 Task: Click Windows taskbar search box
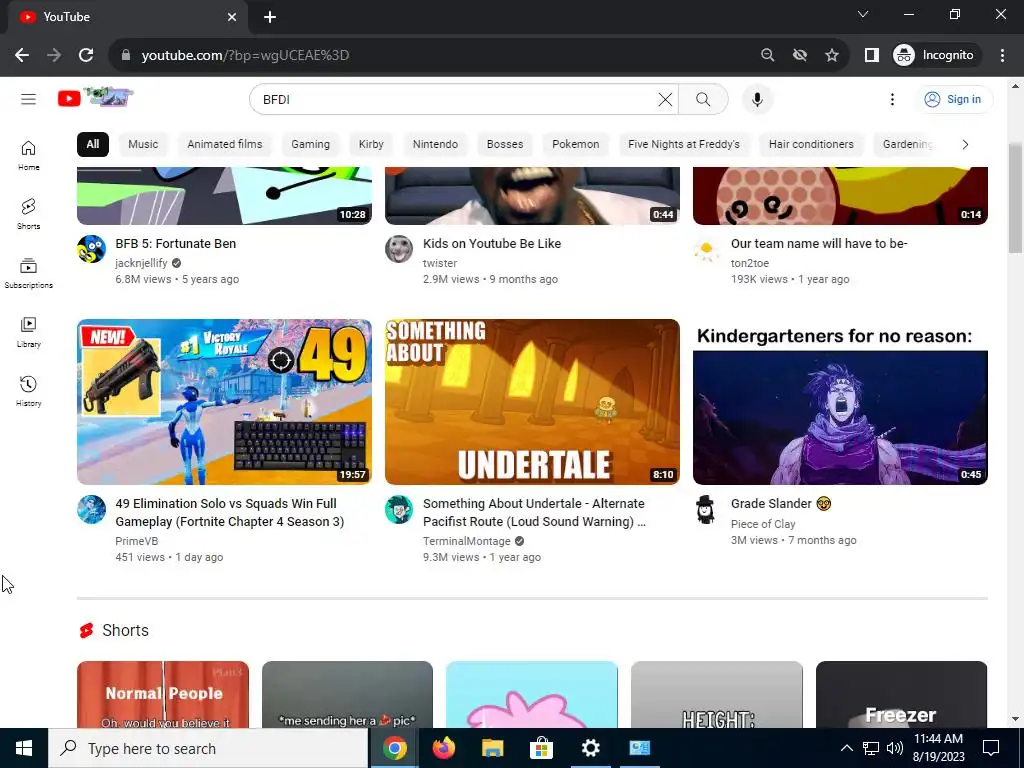point(208,748)
